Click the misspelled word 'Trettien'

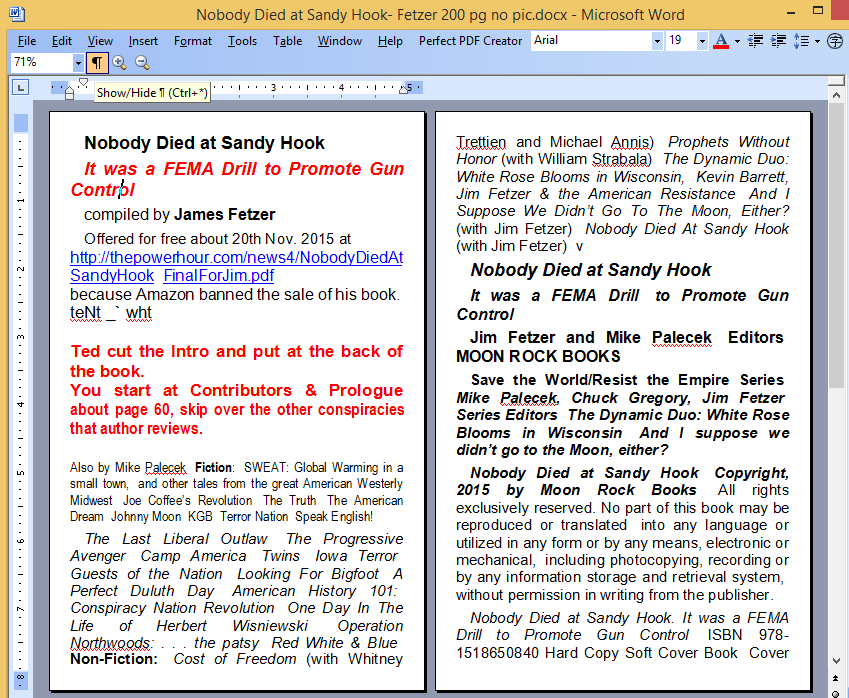481,142
